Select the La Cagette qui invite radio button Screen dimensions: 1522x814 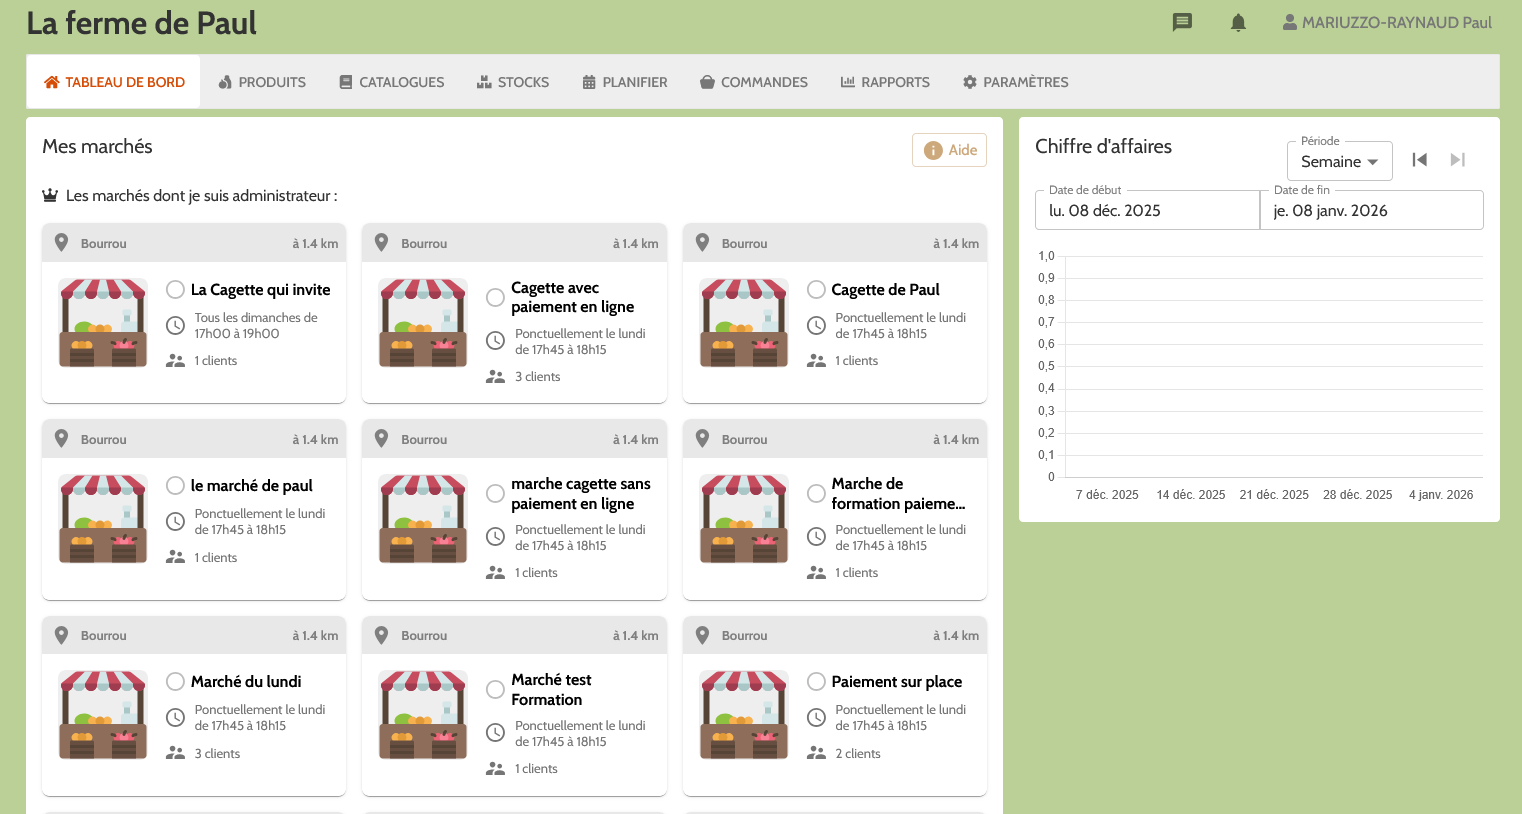(175, 290)
